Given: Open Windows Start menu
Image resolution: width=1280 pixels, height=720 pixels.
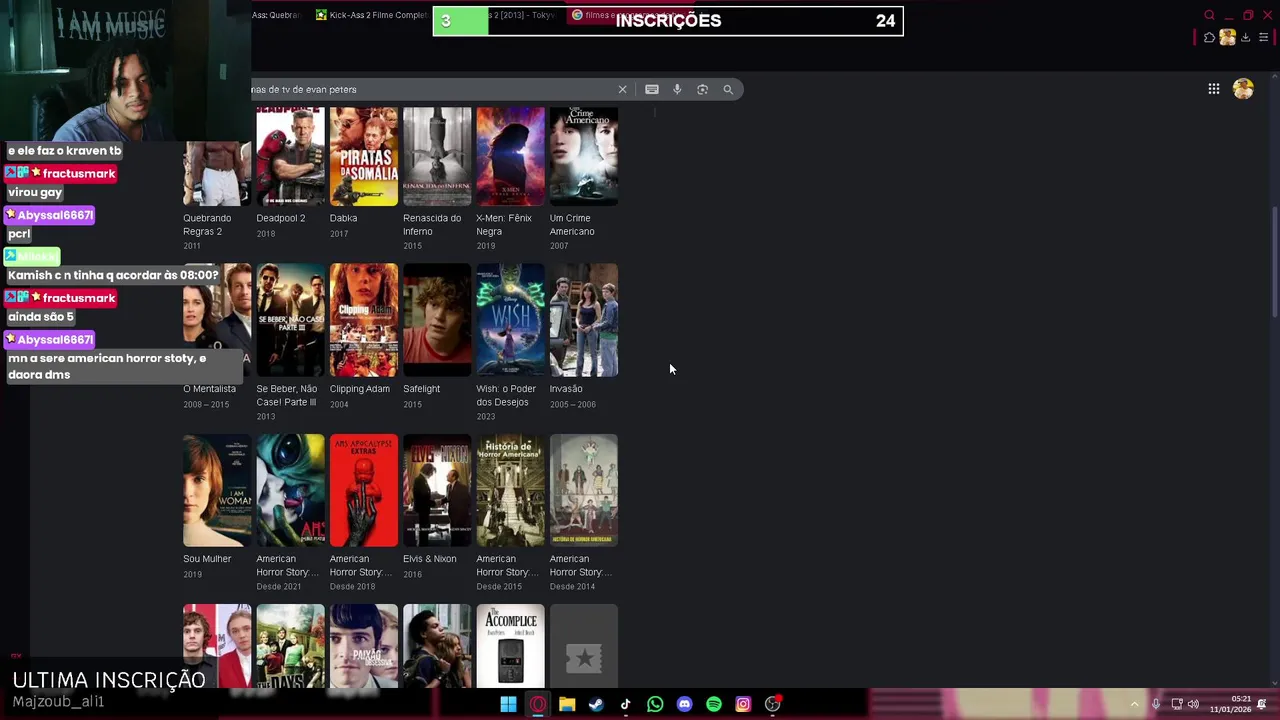Looking at the screenshot, I should tap(508, 704).
